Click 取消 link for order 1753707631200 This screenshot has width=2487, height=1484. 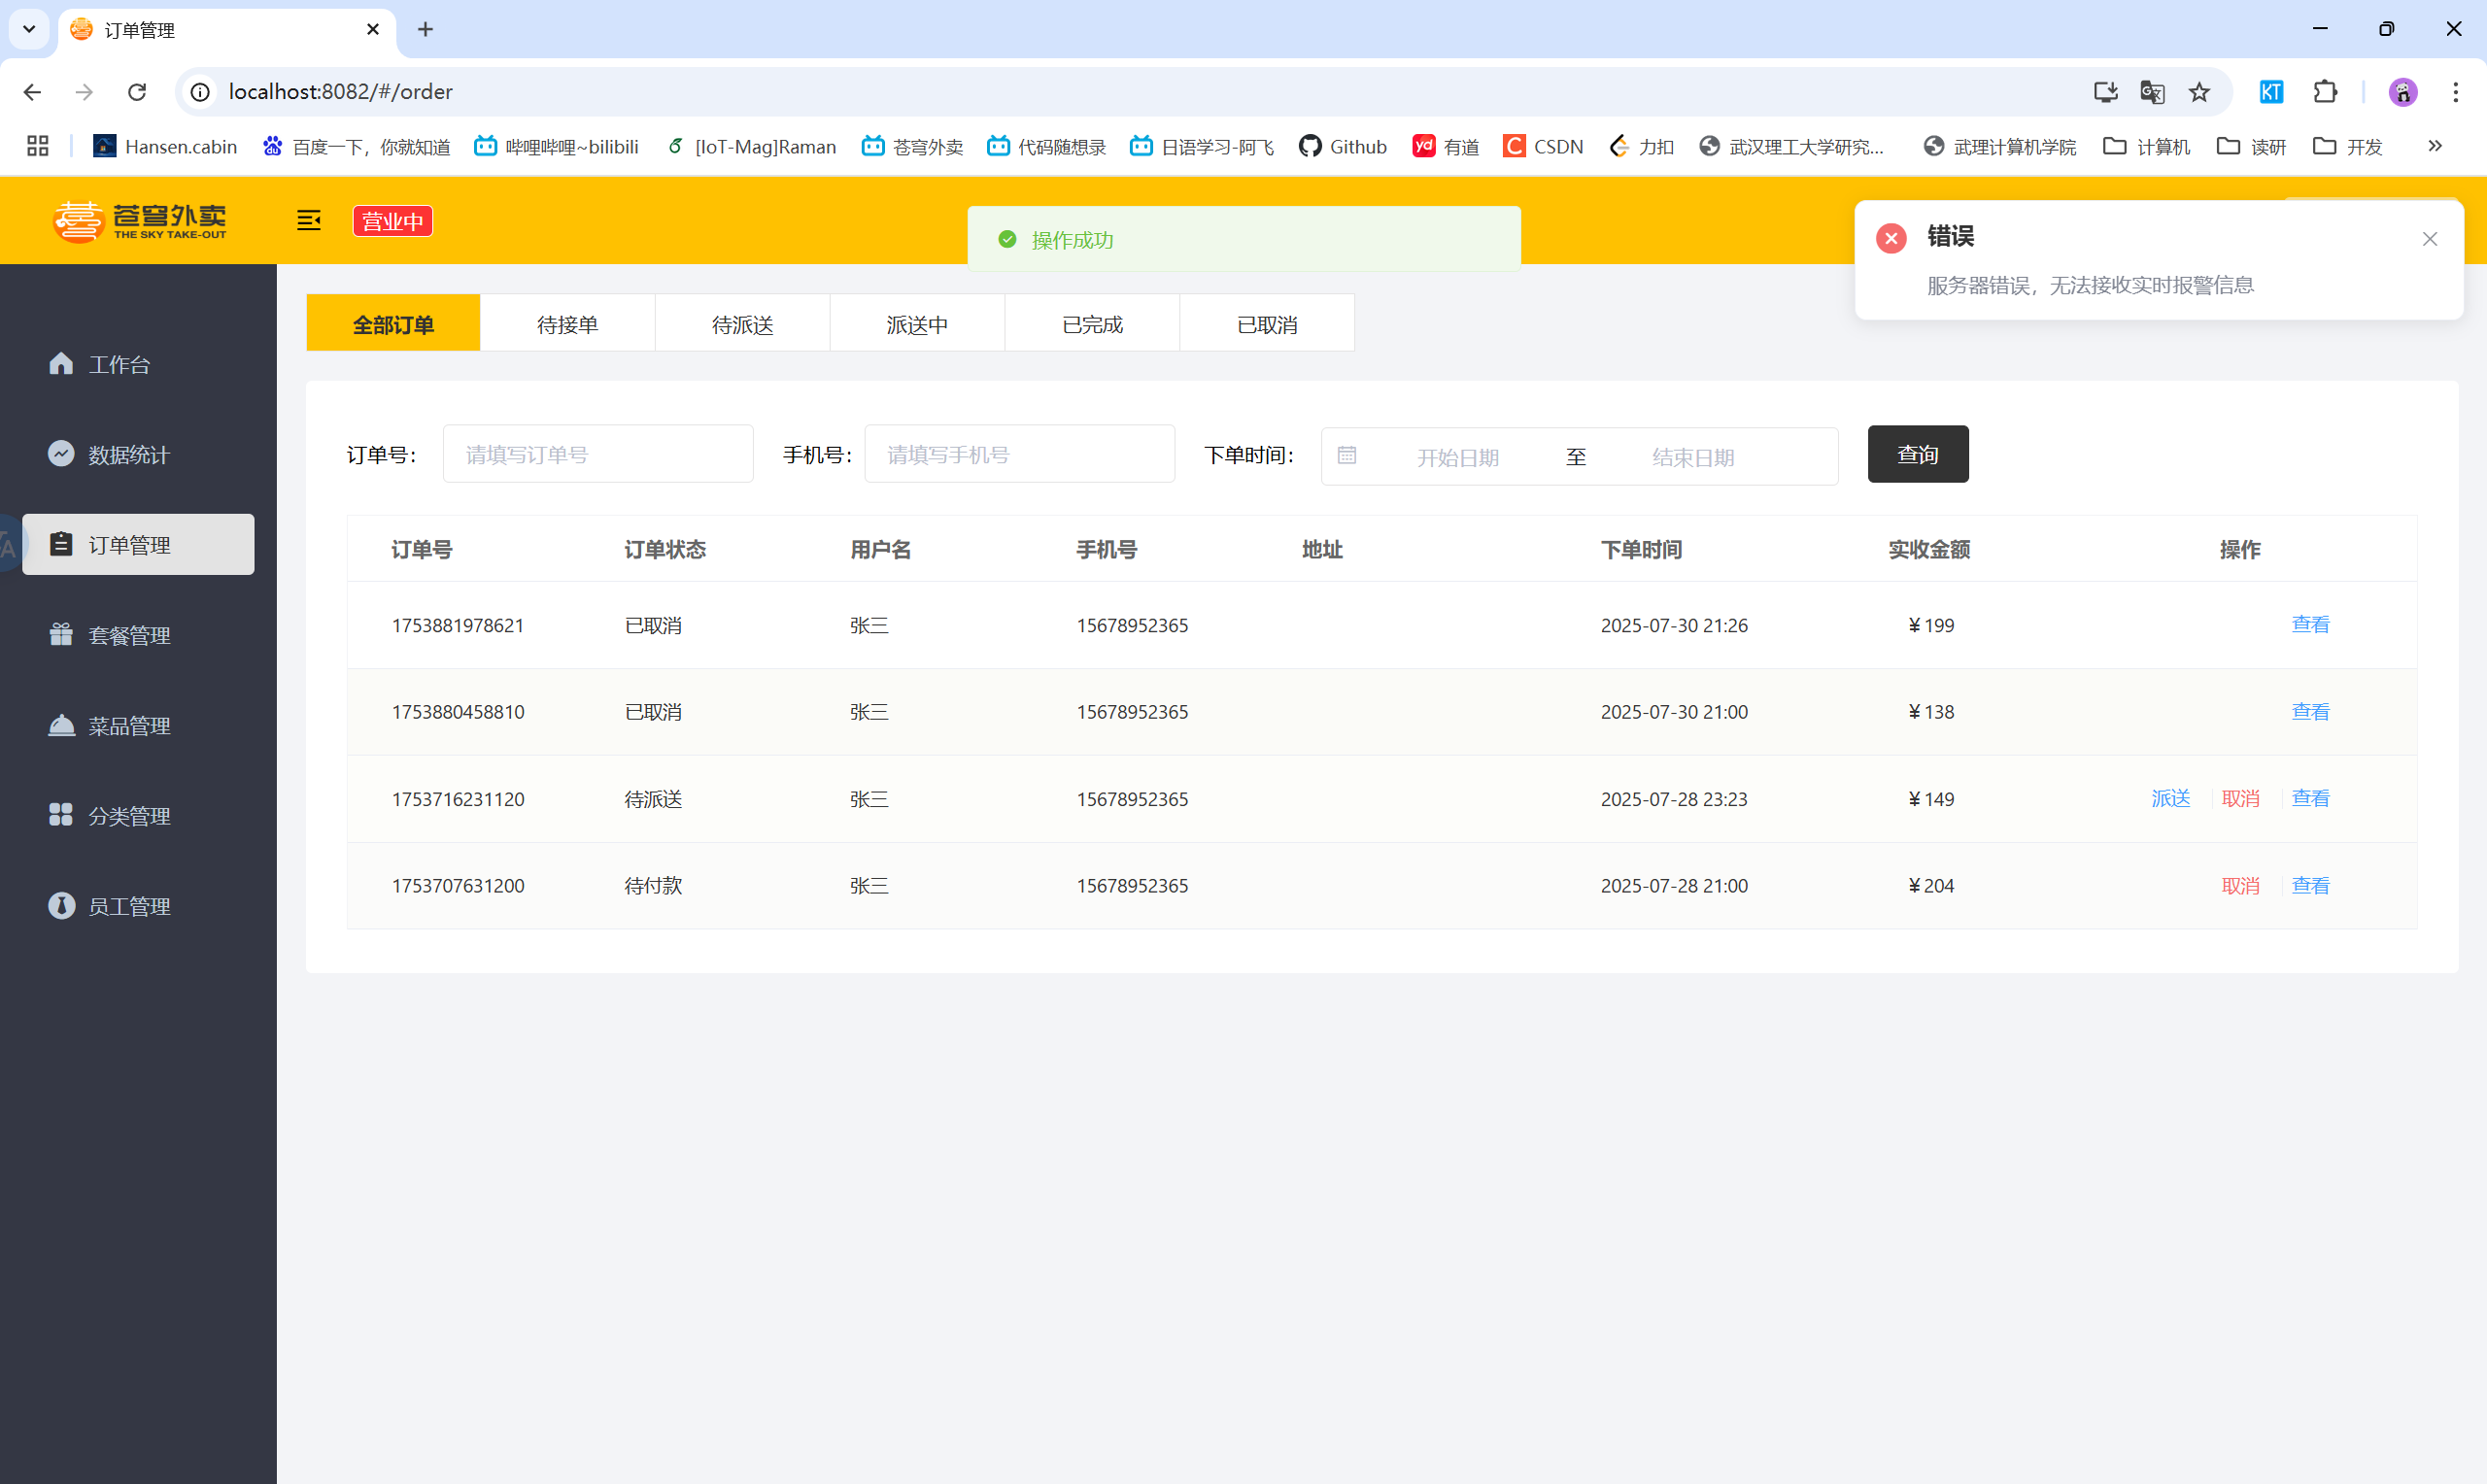point(2240,885)
